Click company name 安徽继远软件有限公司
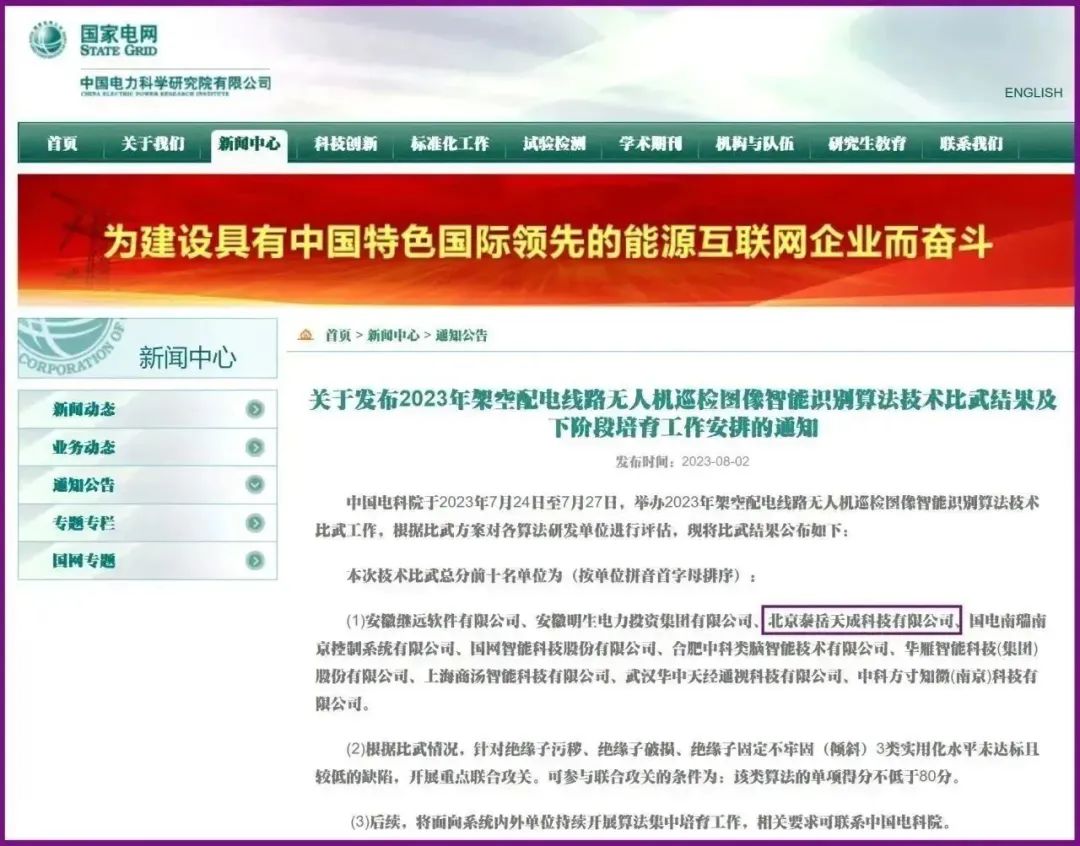The image size is (1080, 846). (x=442, y=621)
